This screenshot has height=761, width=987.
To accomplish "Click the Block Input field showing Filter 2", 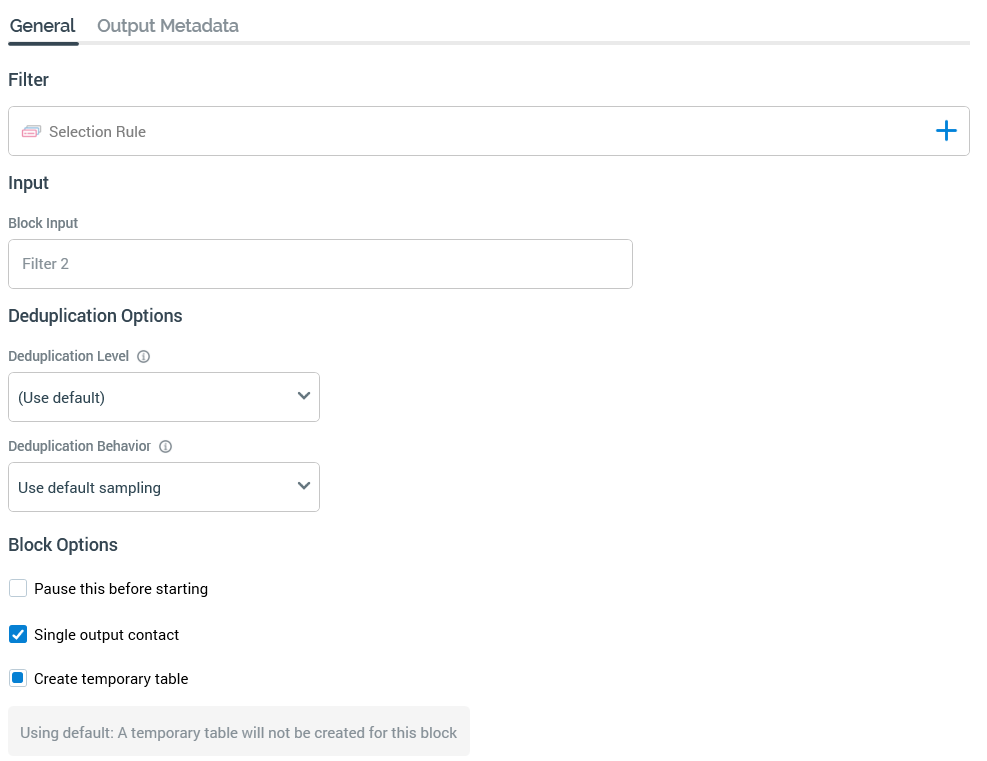I will click(320, 264).
